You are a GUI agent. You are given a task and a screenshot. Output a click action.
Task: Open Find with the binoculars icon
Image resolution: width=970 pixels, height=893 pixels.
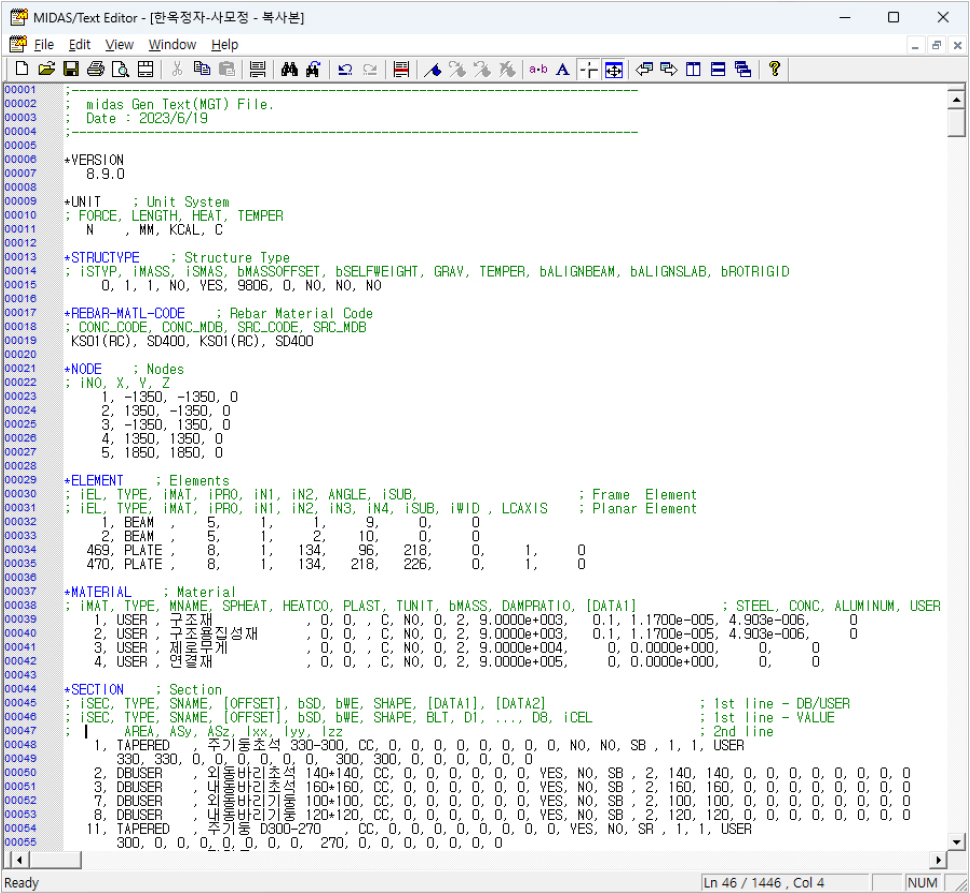(x=291, y=69)
